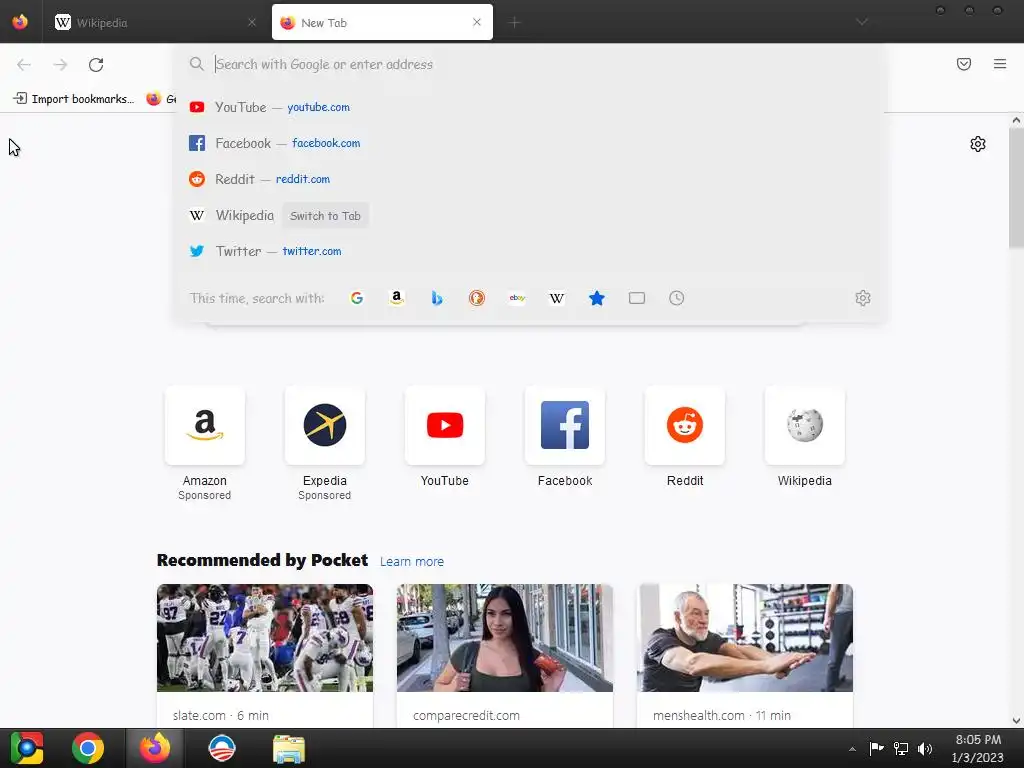
Task: Open the comparecredit.com story card
Action: click(x=505, y=656)
